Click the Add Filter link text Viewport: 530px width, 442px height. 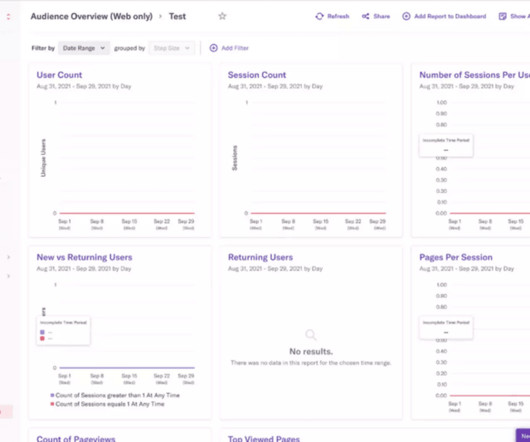(235, 48)
